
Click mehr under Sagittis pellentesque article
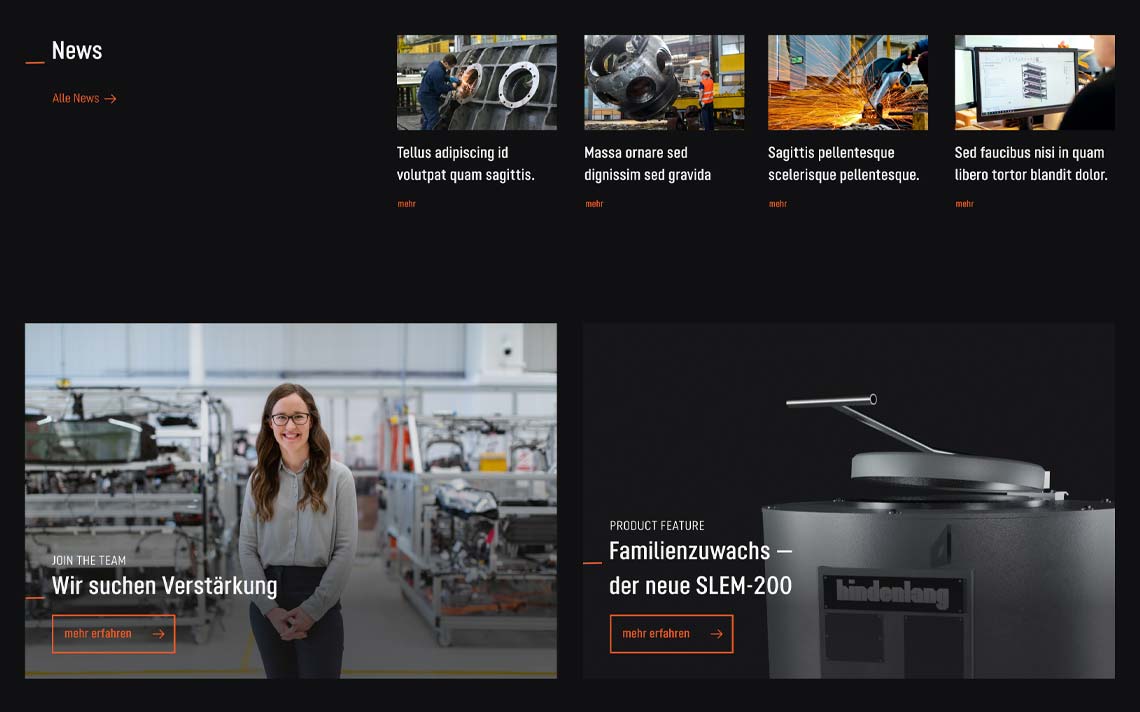(778, 204)
